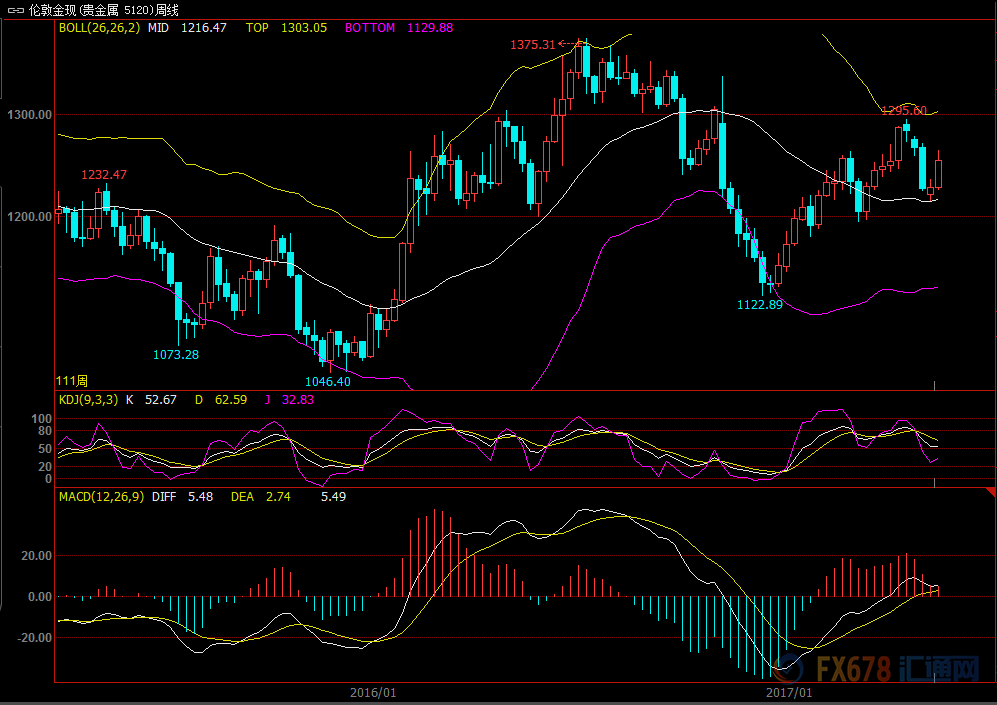Click the 1122.89 low price annotation
Screen dimensions: 997x705
tap(759, 304)
